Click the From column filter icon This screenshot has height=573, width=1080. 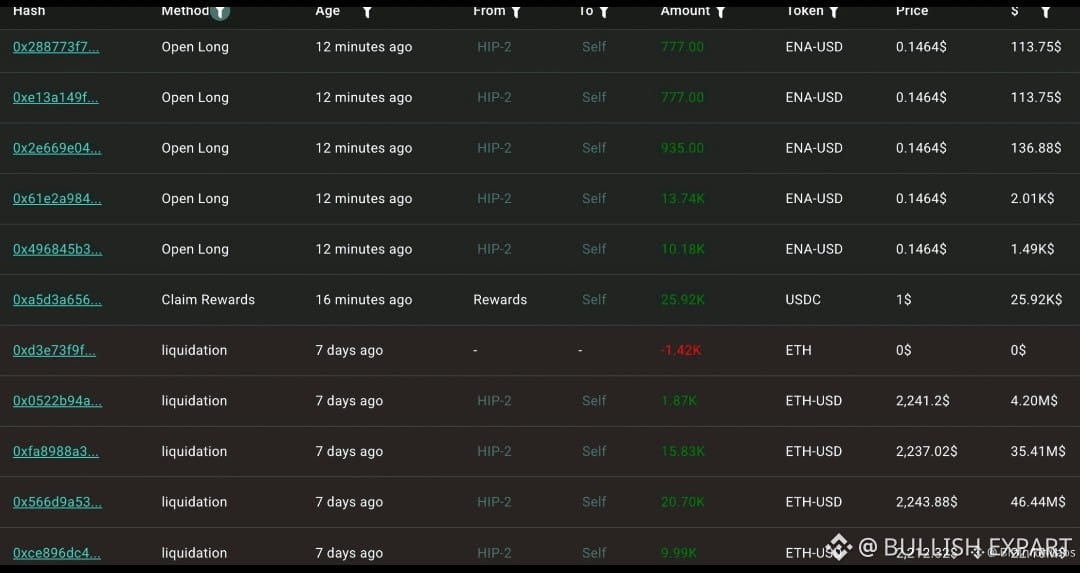pyautogui.click(x=516, y=12)
